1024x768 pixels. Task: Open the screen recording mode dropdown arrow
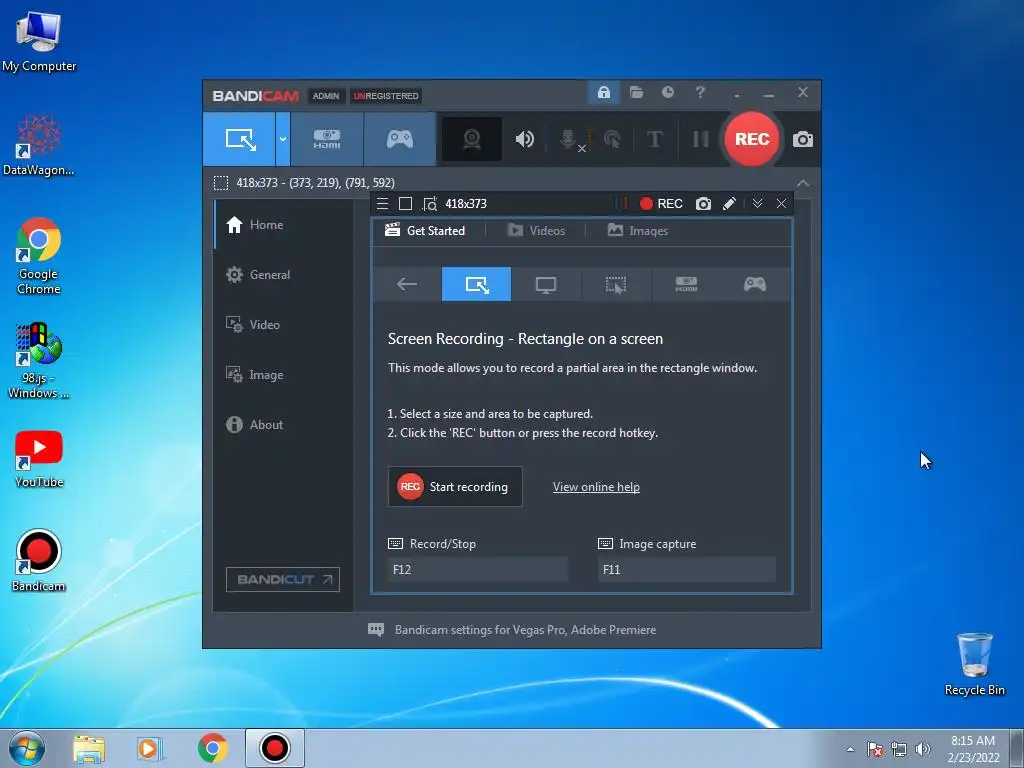coord(283,139)
